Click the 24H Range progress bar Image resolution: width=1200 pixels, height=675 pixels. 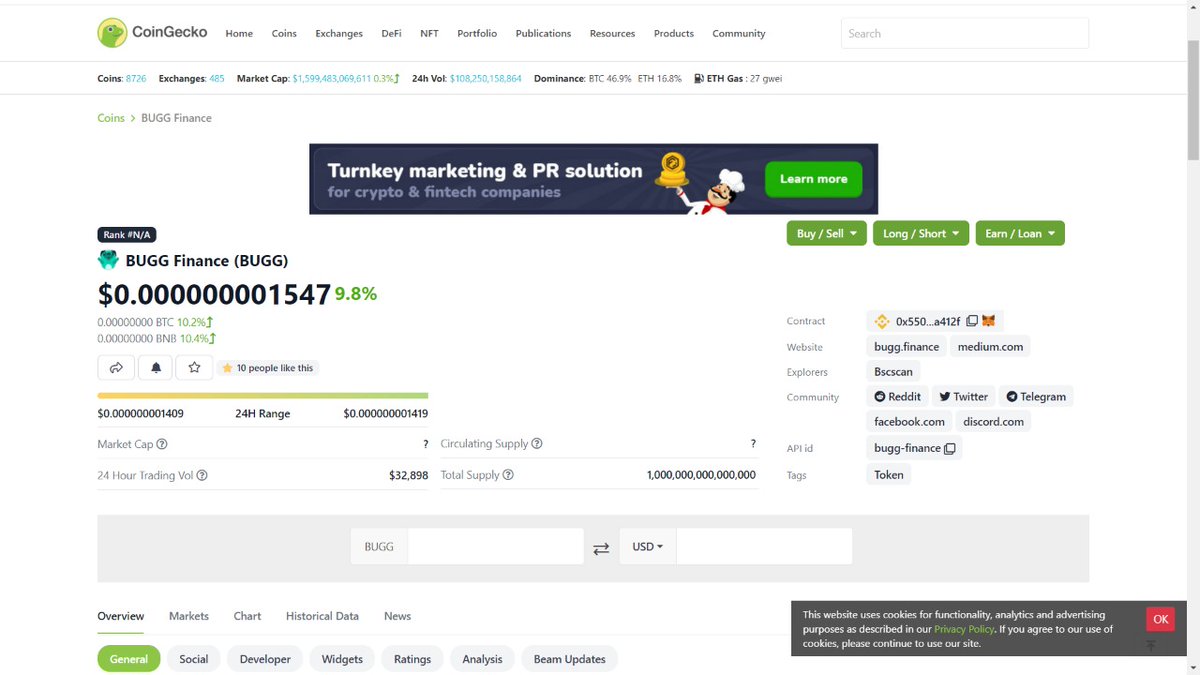click(263, 396)
